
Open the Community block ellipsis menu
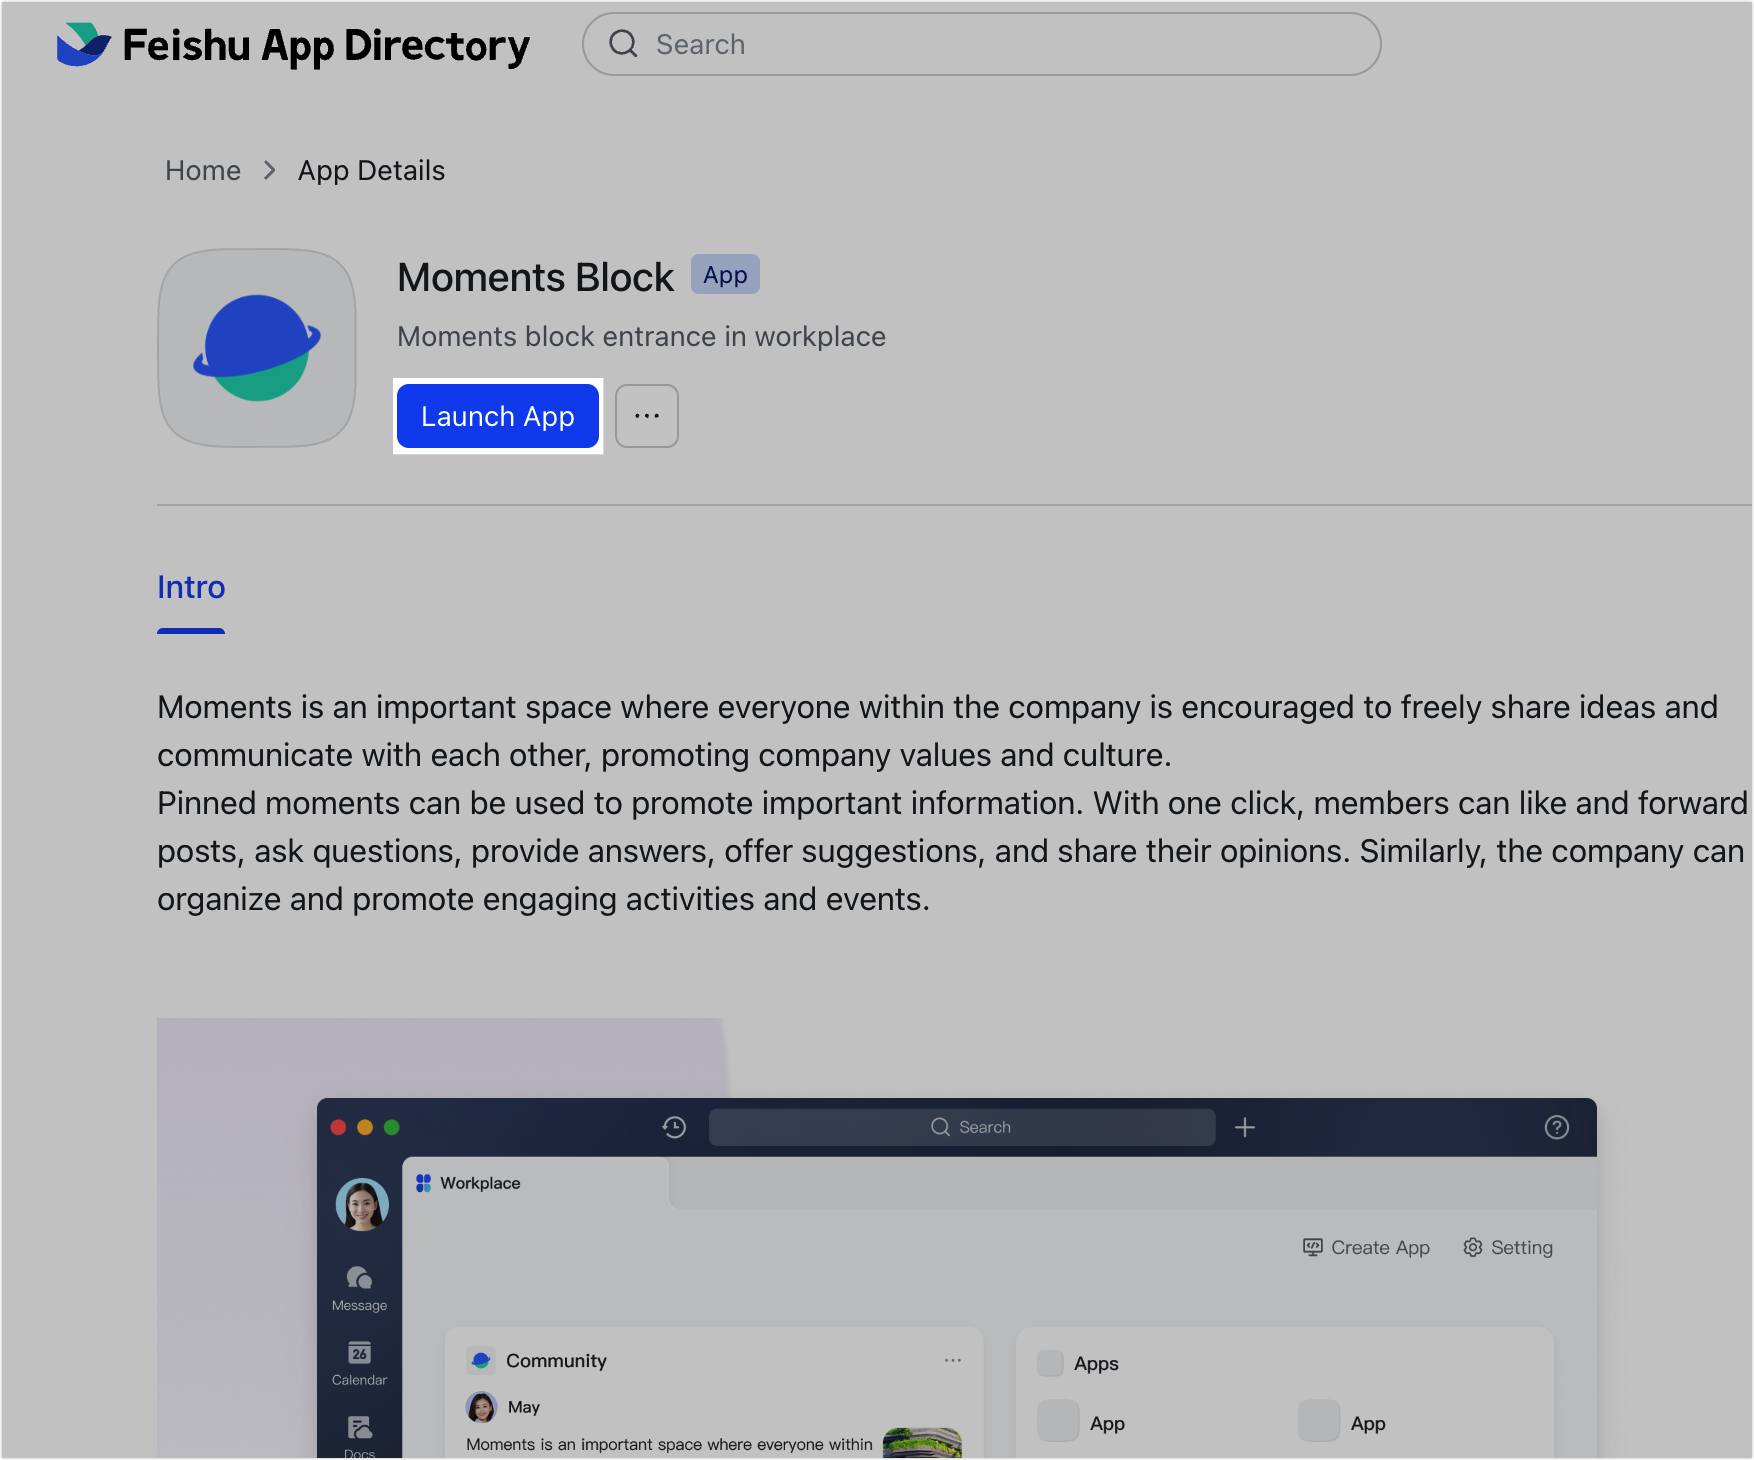pos(953,1361)
